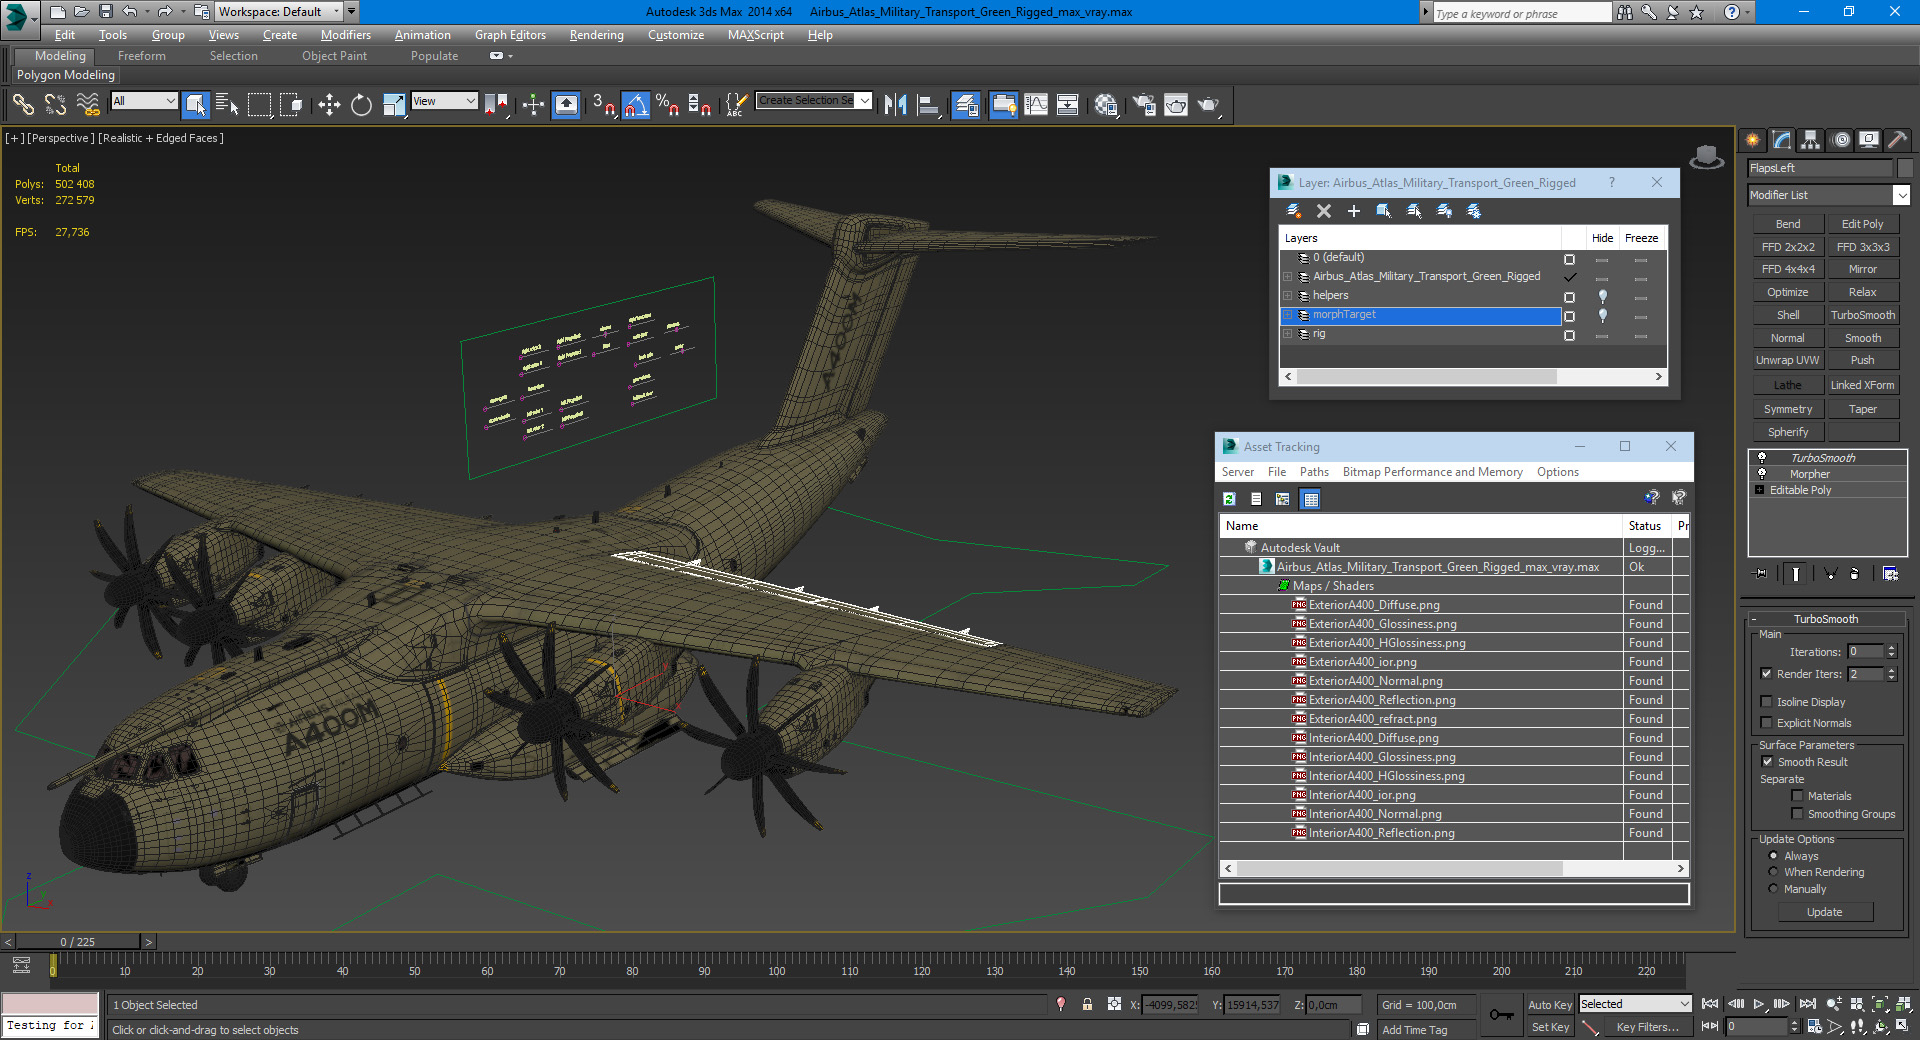The width and height of the screenshot is (1920, 1040).
Task: Delete highlighted layer with X icon
Action: [x=1324, y=211]
